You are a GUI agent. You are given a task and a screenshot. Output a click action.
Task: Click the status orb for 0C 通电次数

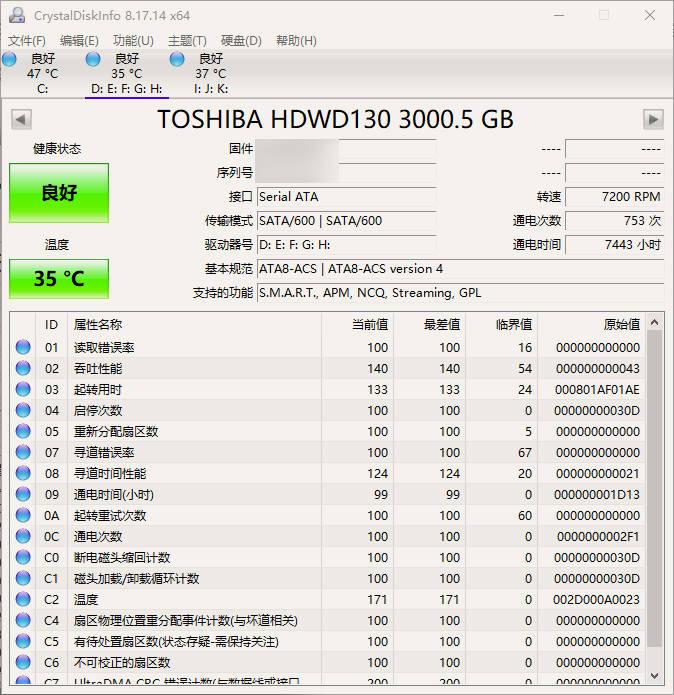click(x=23, y=536)
